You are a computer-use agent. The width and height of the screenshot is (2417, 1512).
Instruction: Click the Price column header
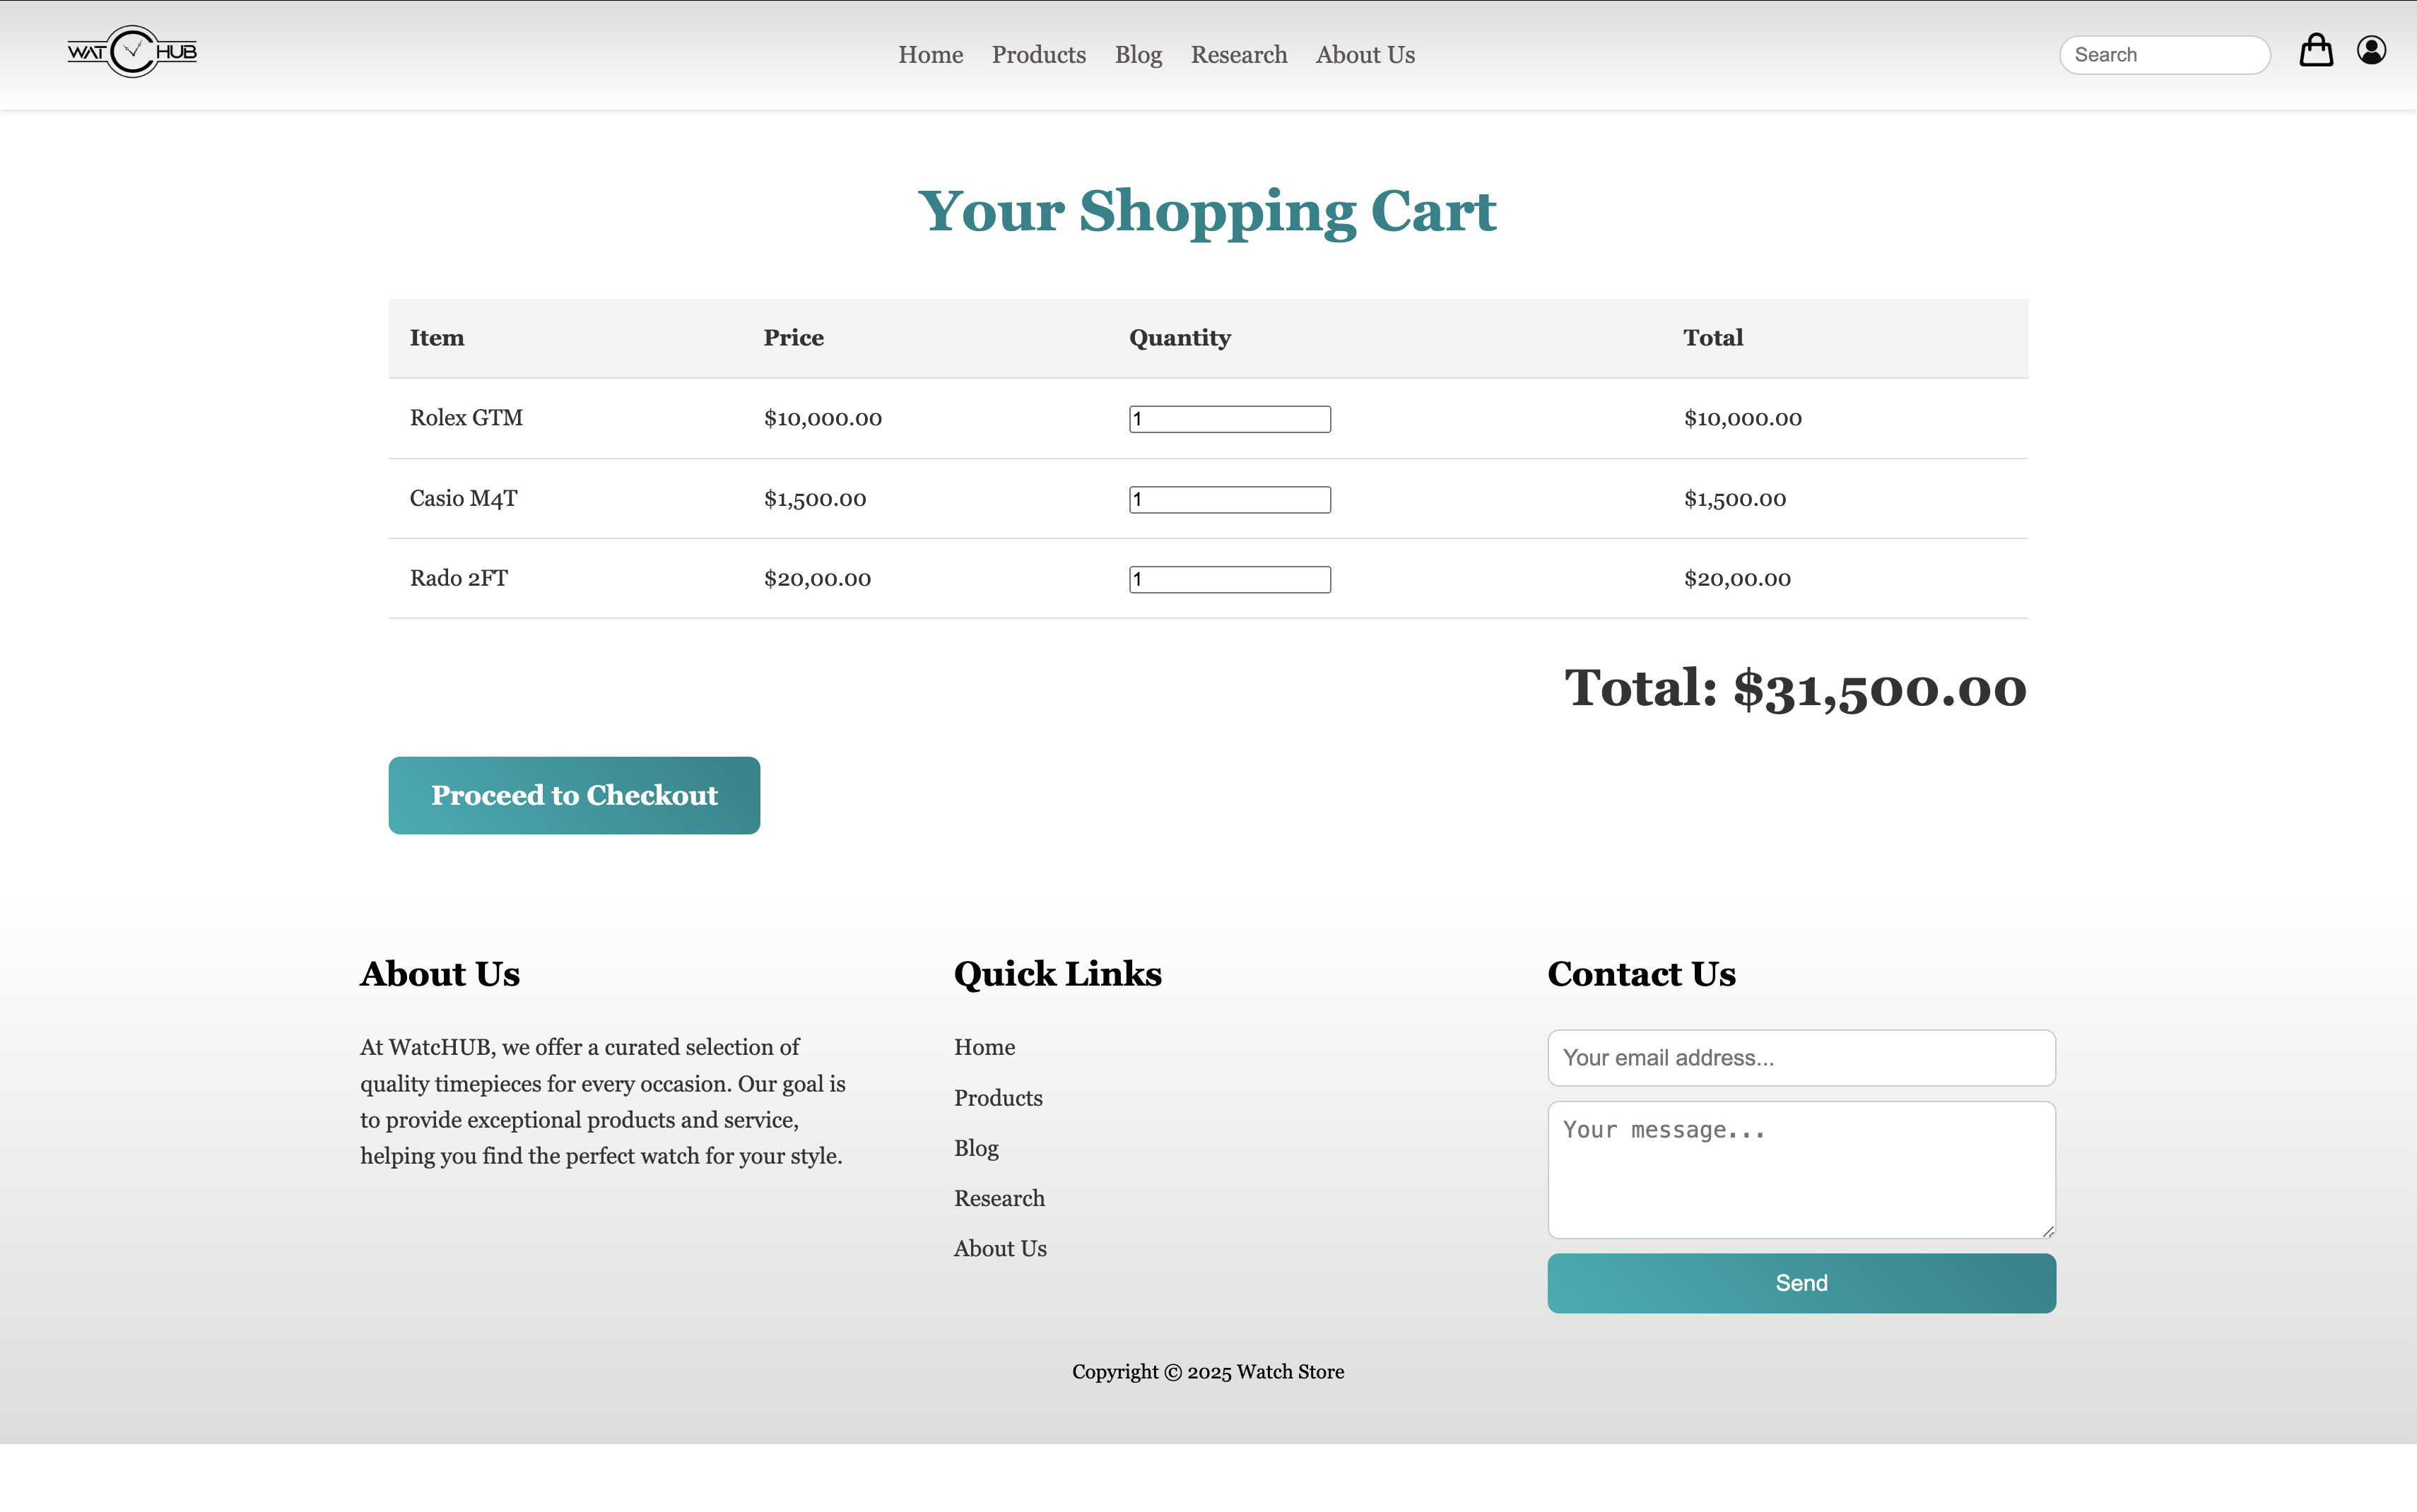[793, 338]
